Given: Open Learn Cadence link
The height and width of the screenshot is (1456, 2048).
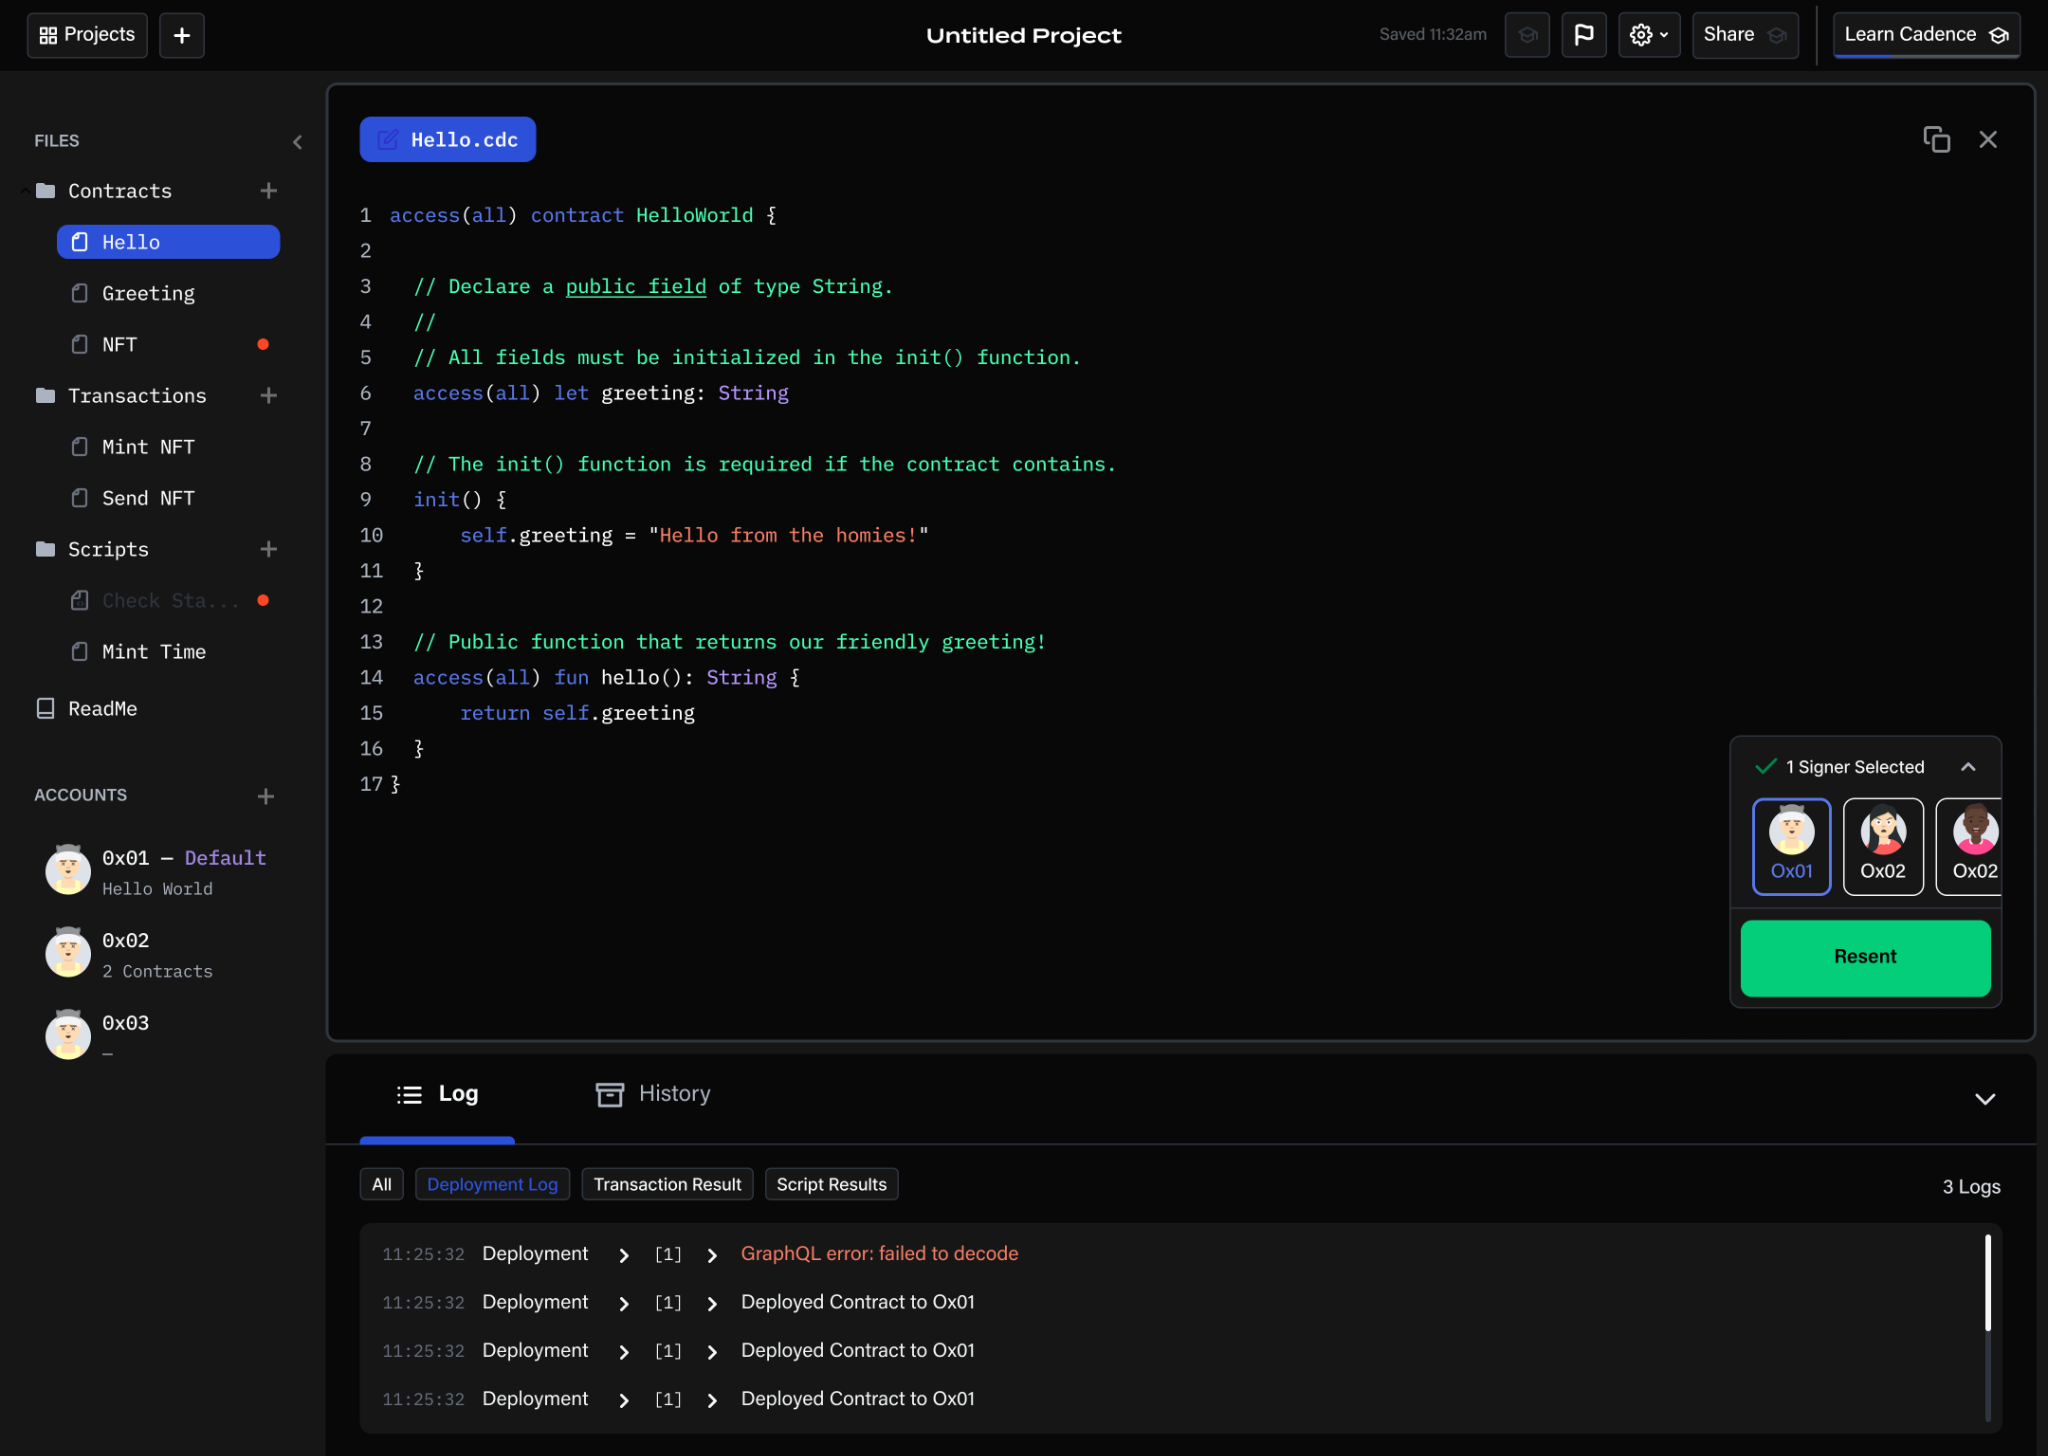Looking at the screenshot, I should pyautogui.click(x=1926, y=35).
